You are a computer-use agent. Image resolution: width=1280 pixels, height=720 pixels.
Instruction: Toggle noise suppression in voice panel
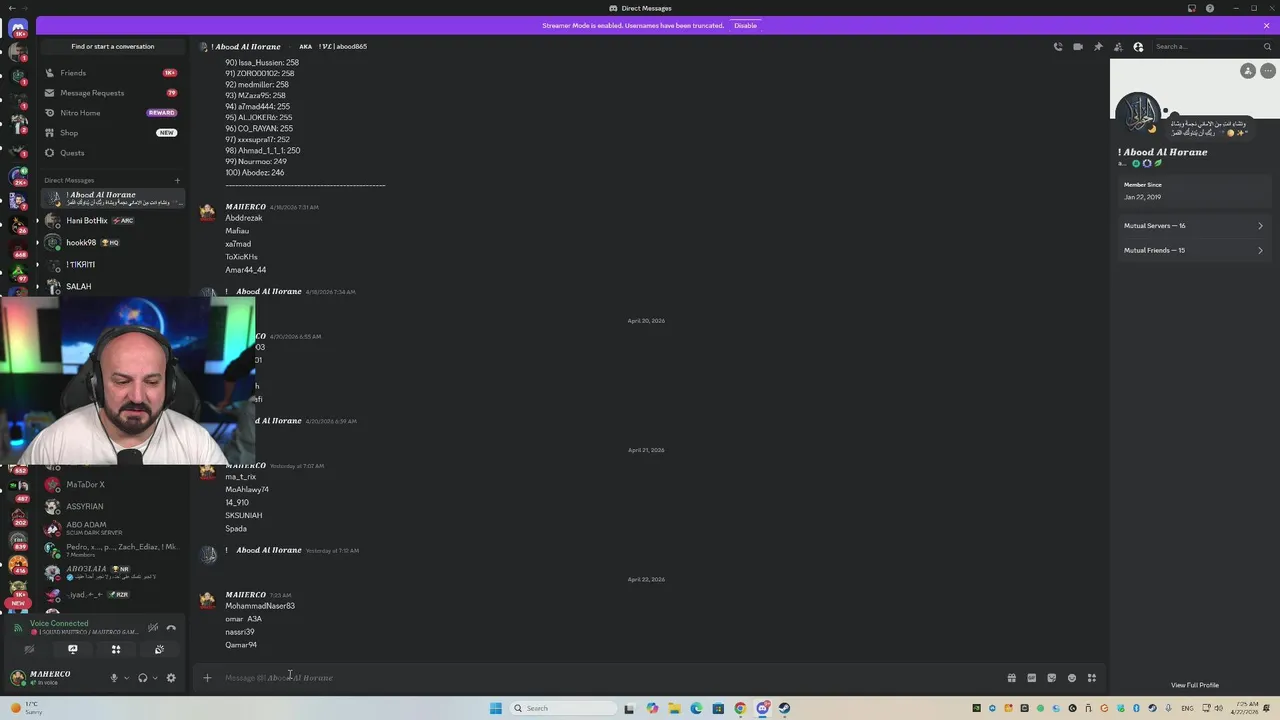coord(153,628)
